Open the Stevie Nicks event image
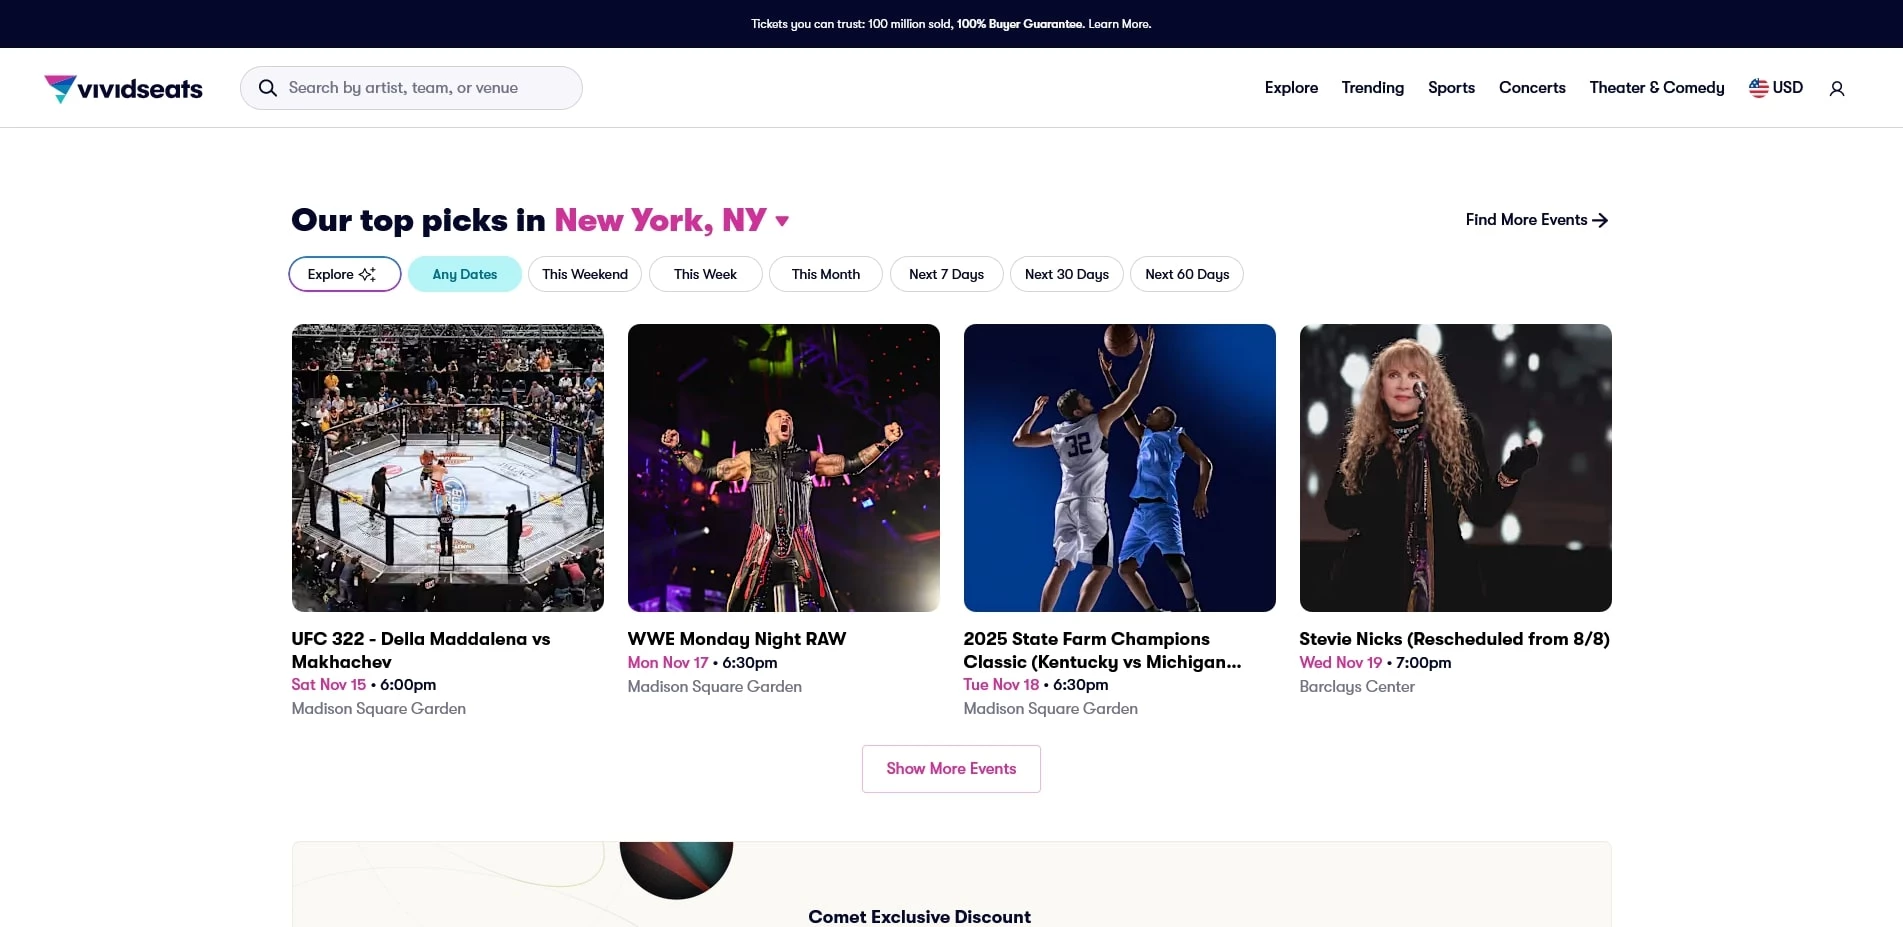Image resolution: width=1903 pixels, height=927 pixels. (x=1455, y=467)
